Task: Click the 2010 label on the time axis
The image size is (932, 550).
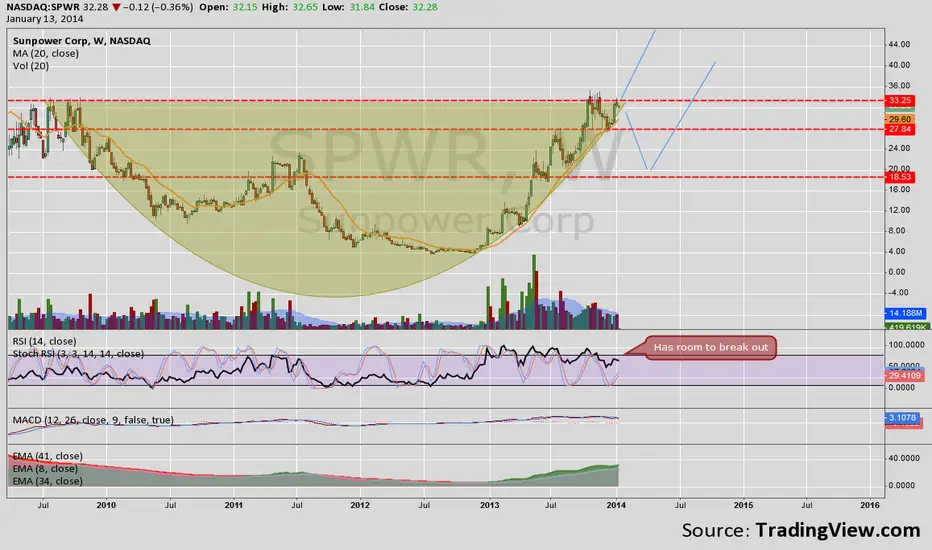Action: (x=106, y=505)
